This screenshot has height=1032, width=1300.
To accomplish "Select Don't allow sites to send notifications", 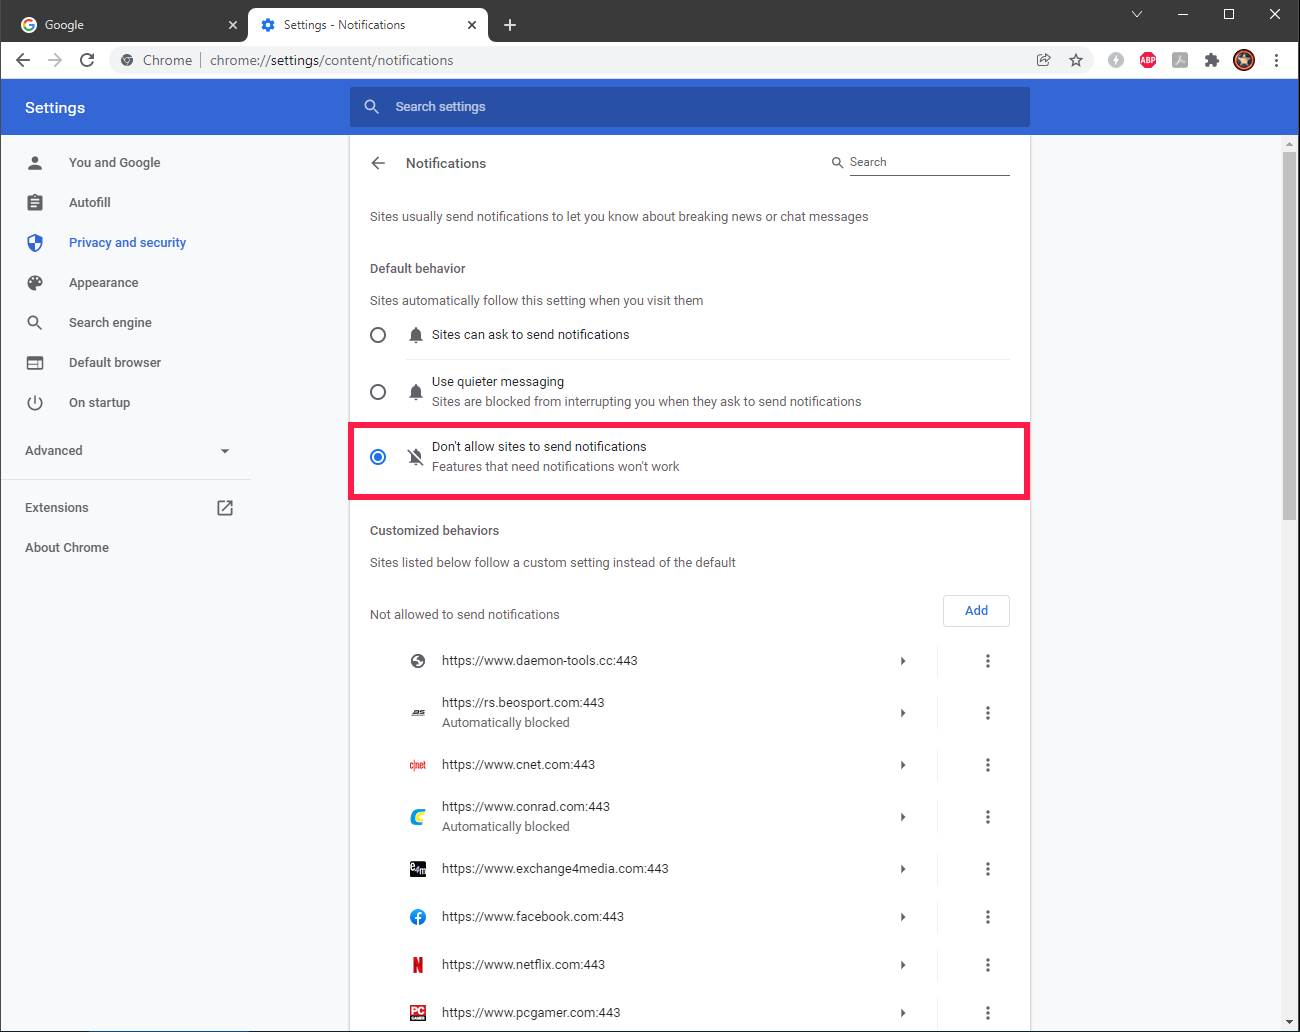I will pos(378,457).
